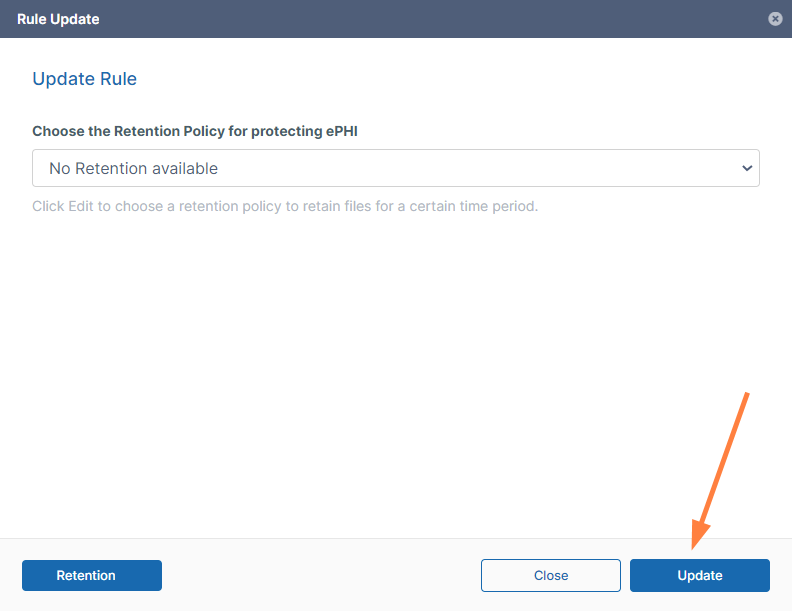The height and width of the screenshot is (611, 792).
Task: Click blank footer area between Retention and Close
Action: click(x=320, y=575)
